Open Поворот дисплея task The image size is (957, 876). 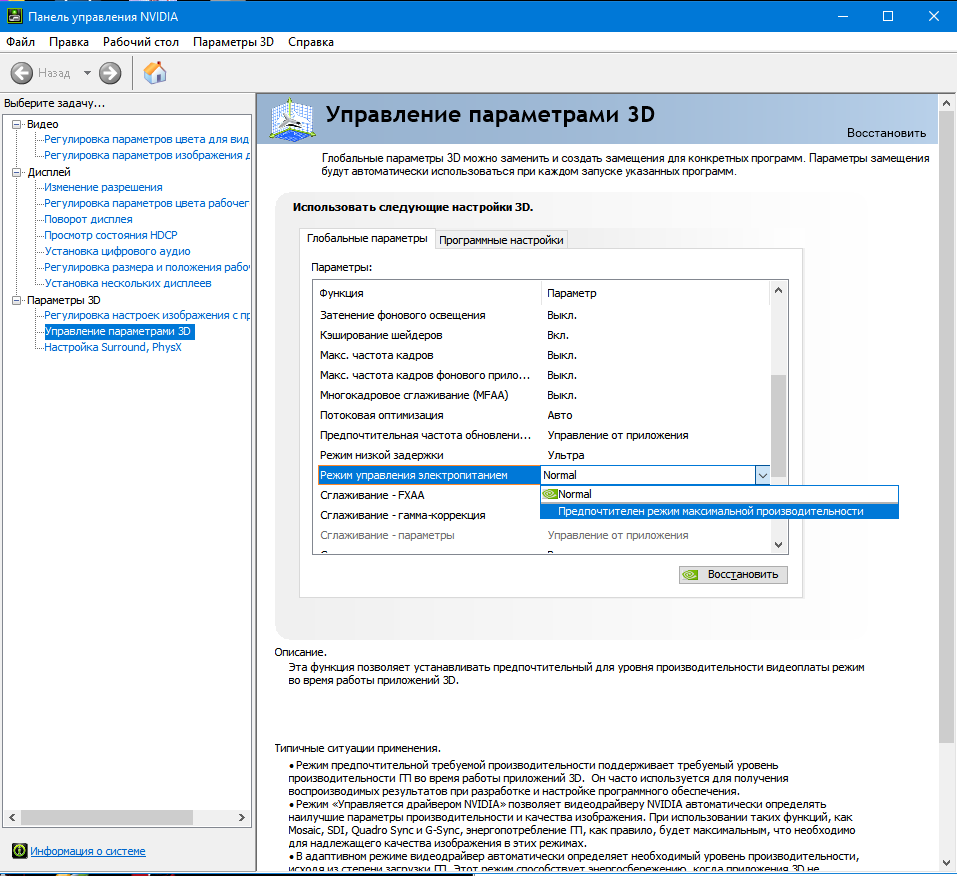[88, 219]
